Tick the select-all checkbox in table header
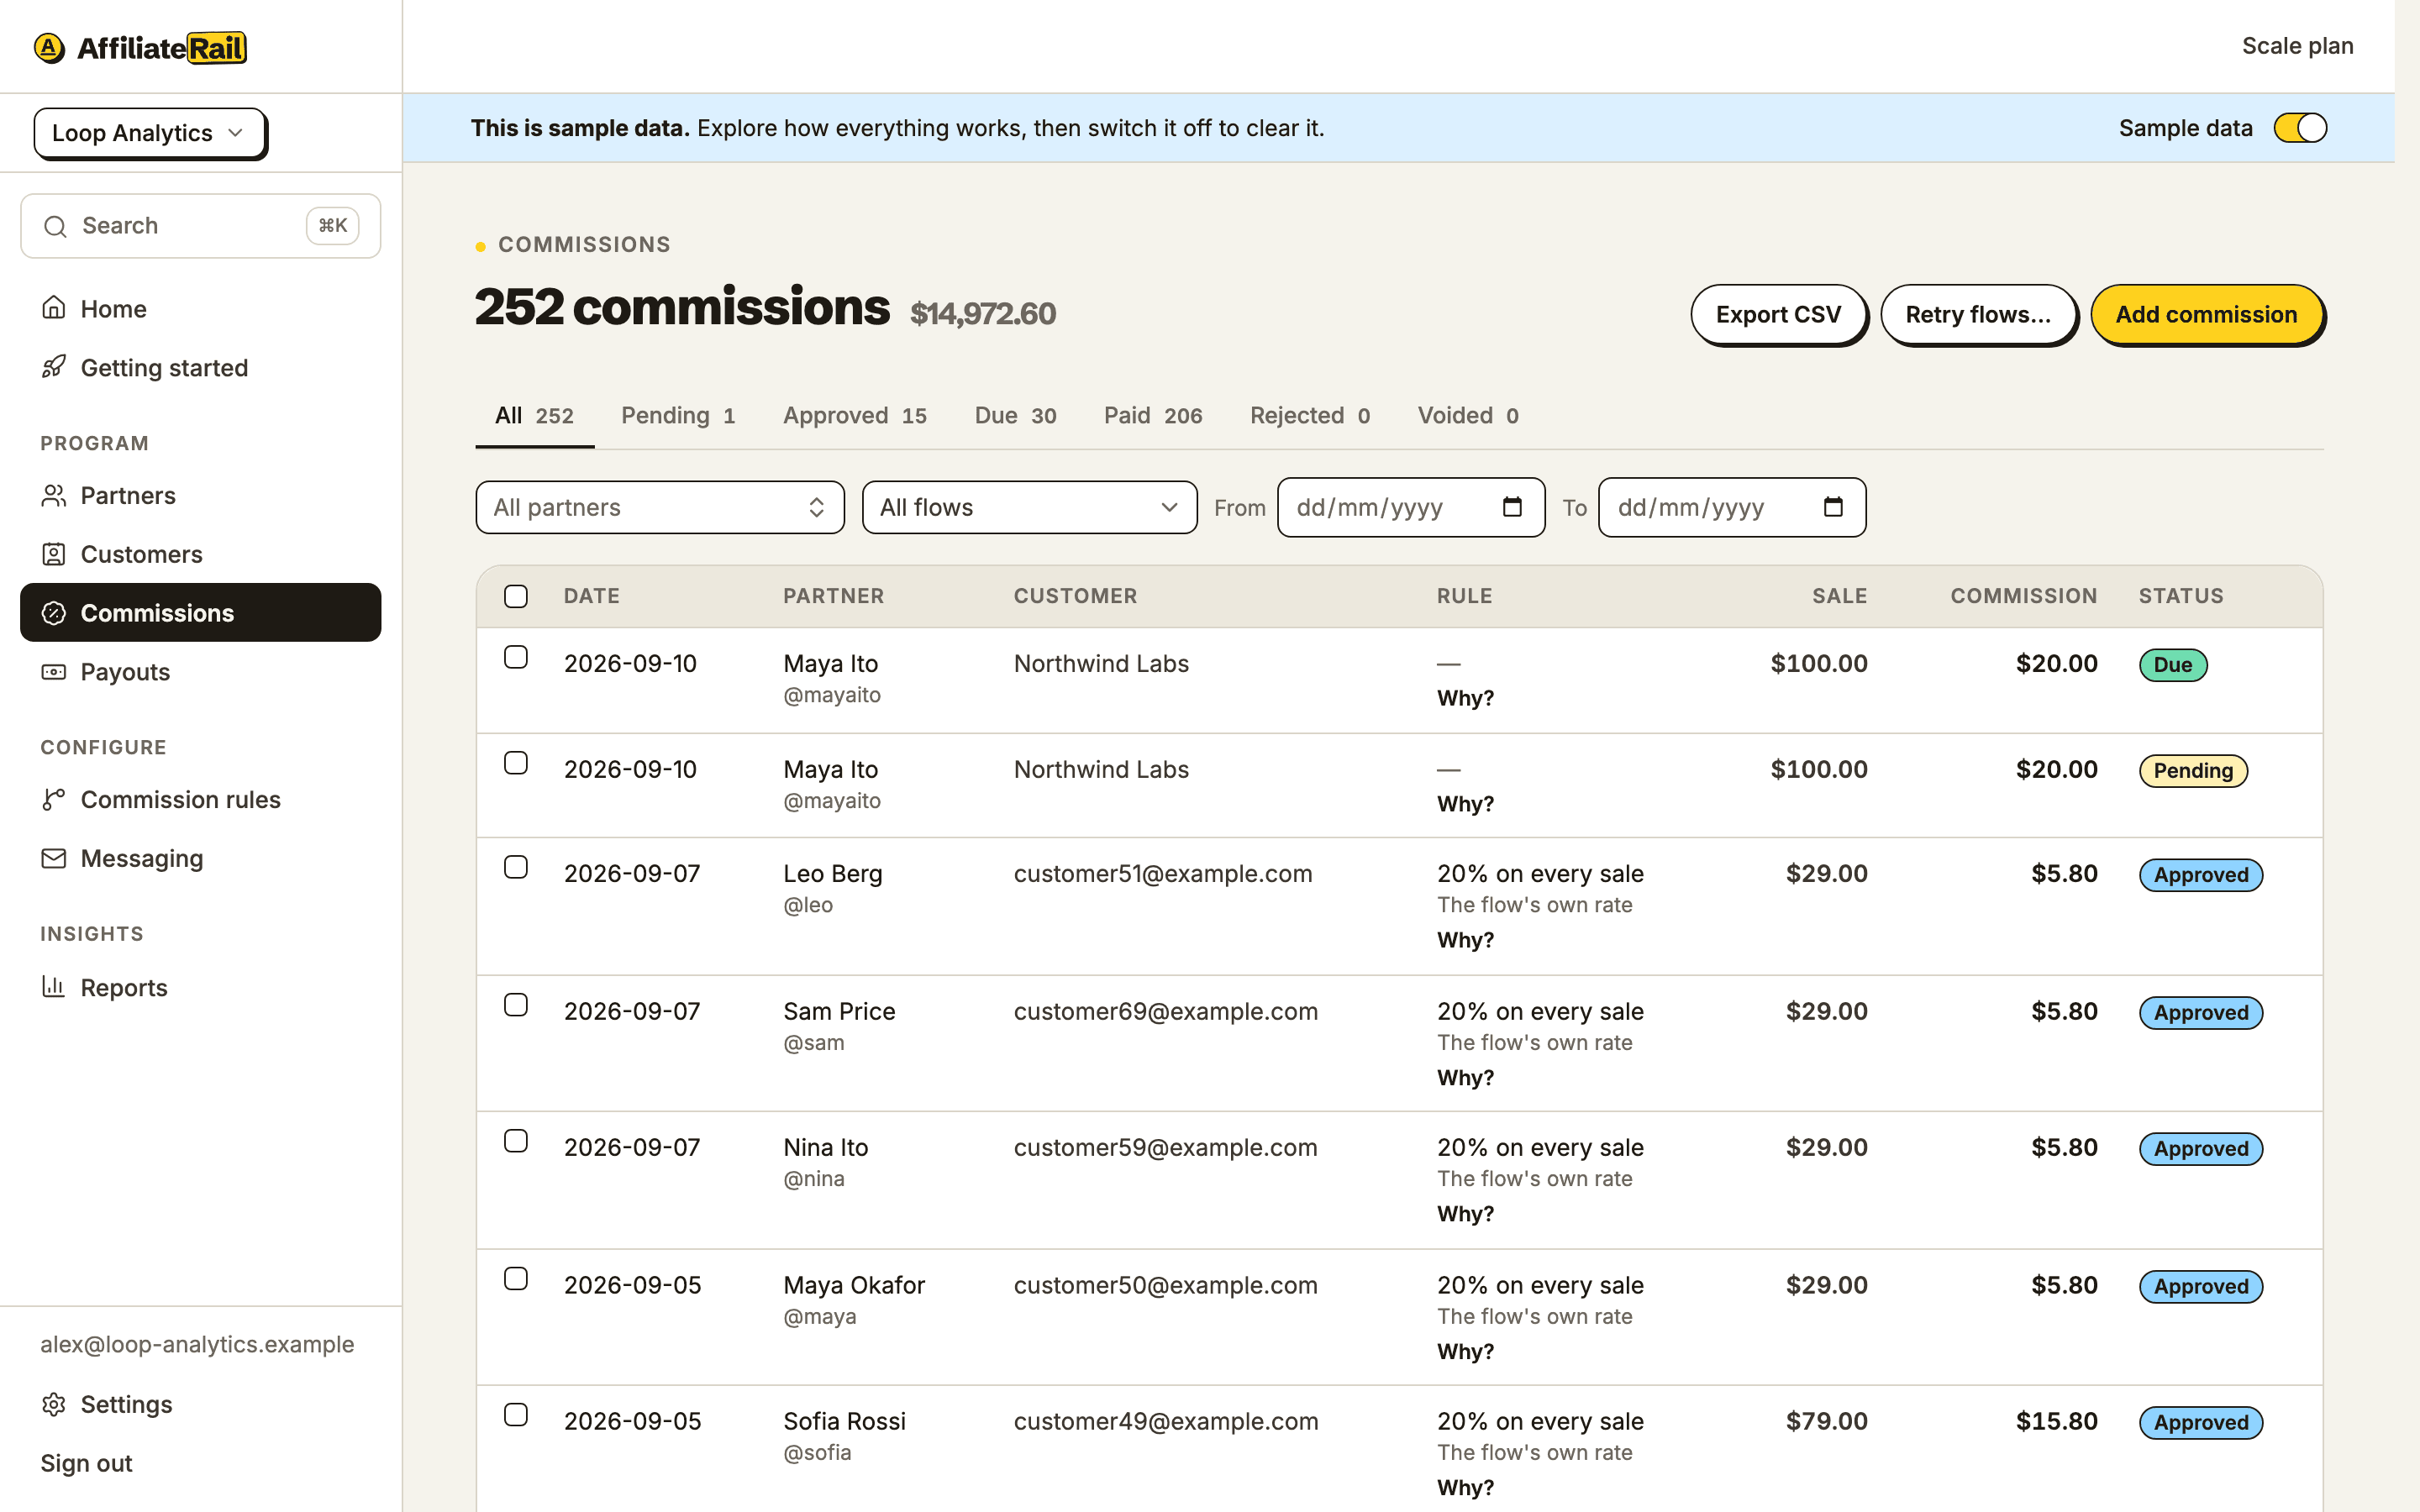The height and width of the screenshot is (1512, 2420). pyautogui.click(x=516, y=596)
